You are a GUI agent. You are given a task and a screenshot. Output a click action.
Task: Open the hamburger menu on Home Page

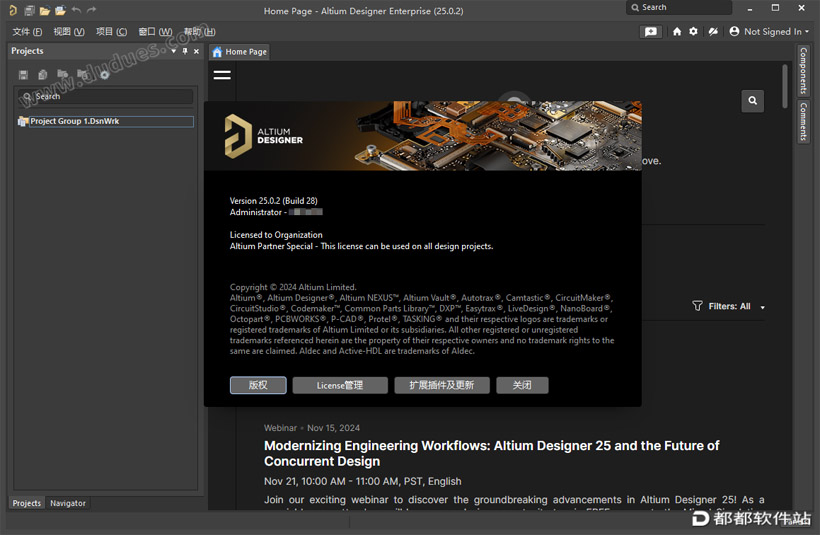click(x=222, y=75)
